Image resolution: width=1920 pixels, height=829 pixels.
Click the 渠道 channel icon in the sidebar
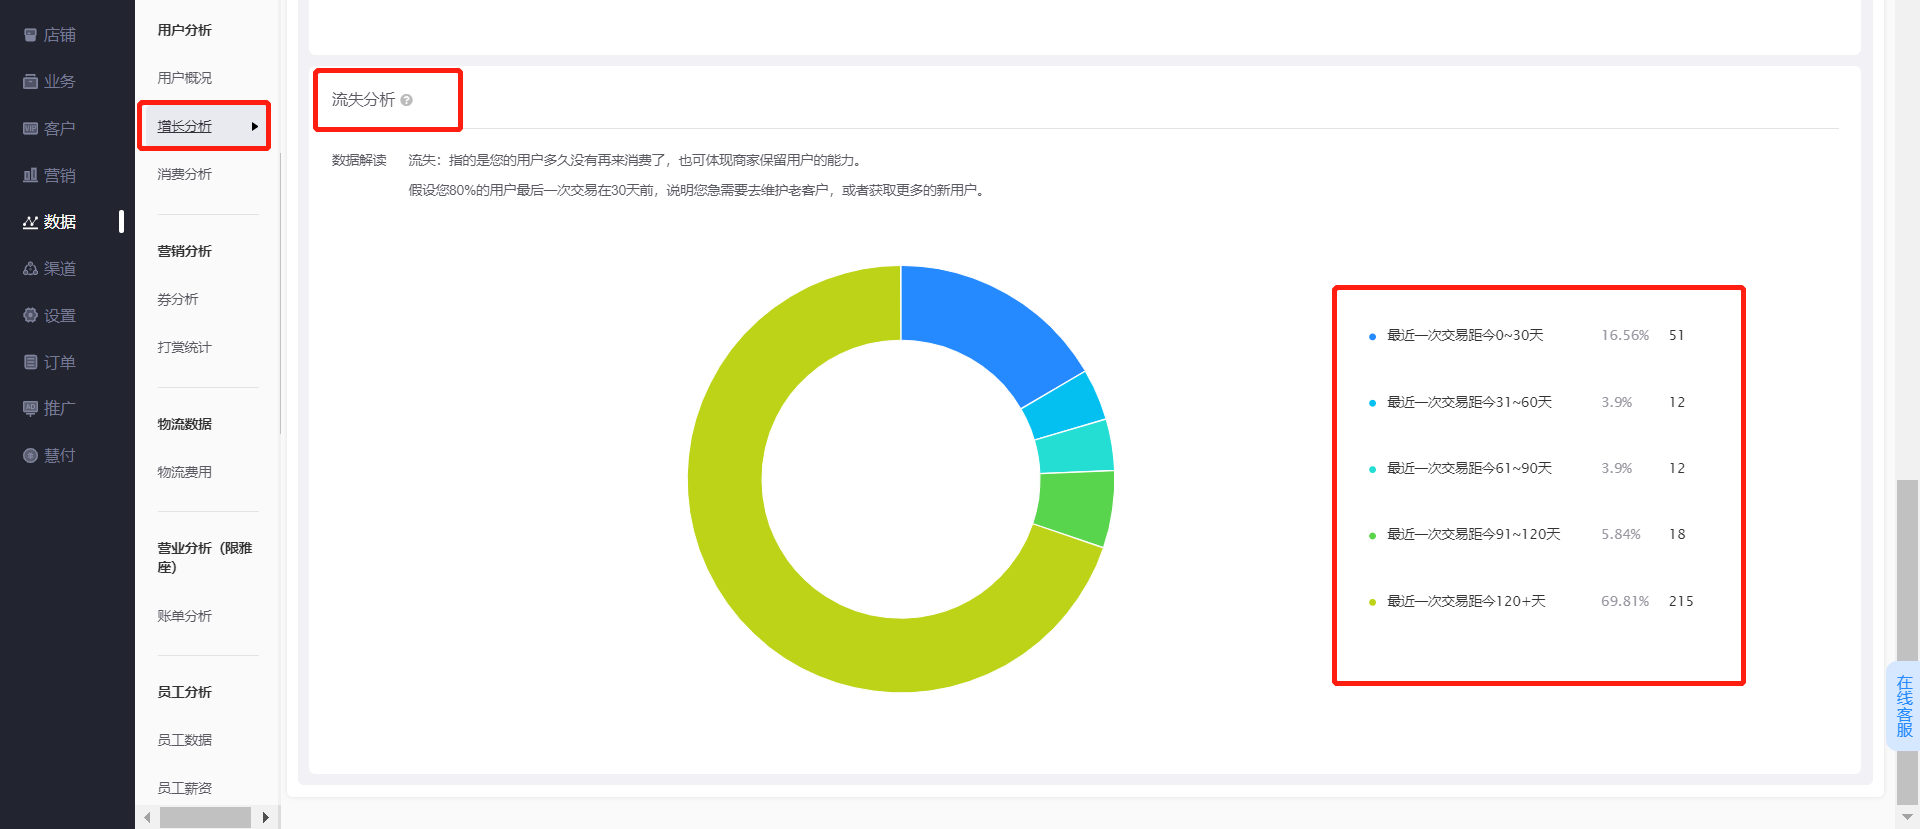click(x=31, y=269)
